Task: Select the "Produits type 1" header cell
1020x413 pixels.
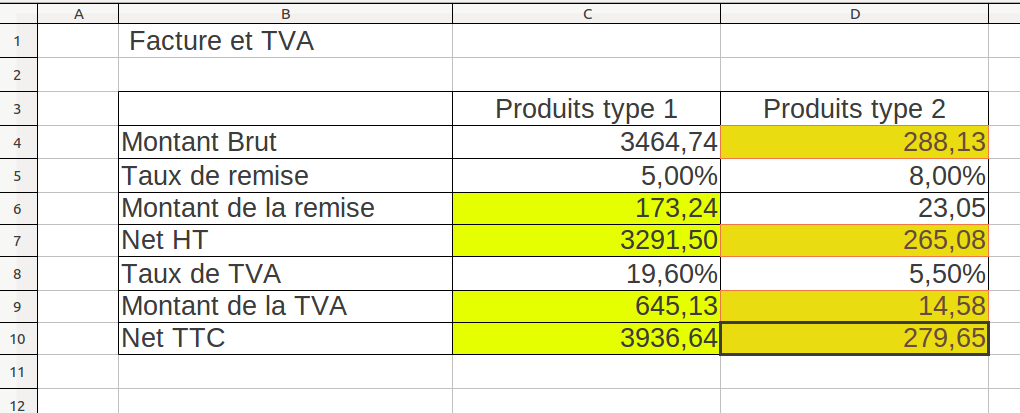Action: click(x=586, y=109)
